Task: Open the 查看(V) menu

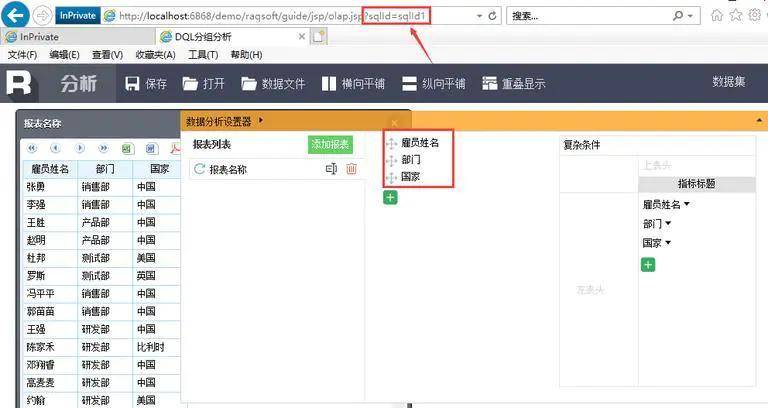Action: 107,55
